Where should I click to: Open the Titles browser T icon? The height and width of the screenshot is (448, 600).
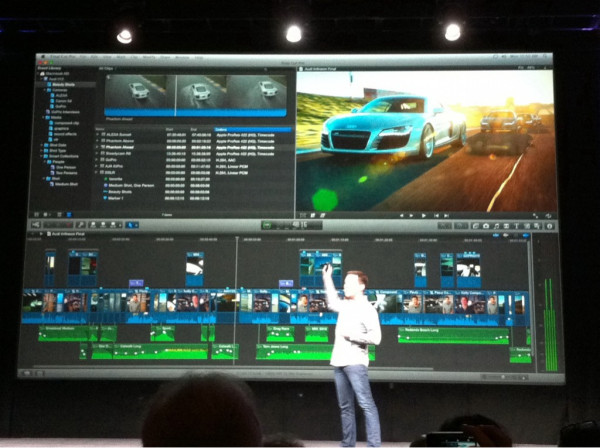pos(516,226)
